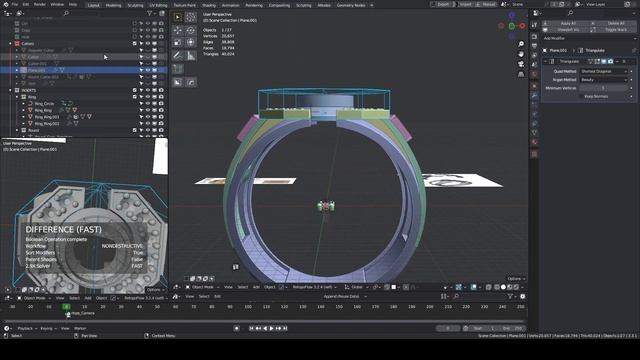Click the play animation button

tap(271, 328)
